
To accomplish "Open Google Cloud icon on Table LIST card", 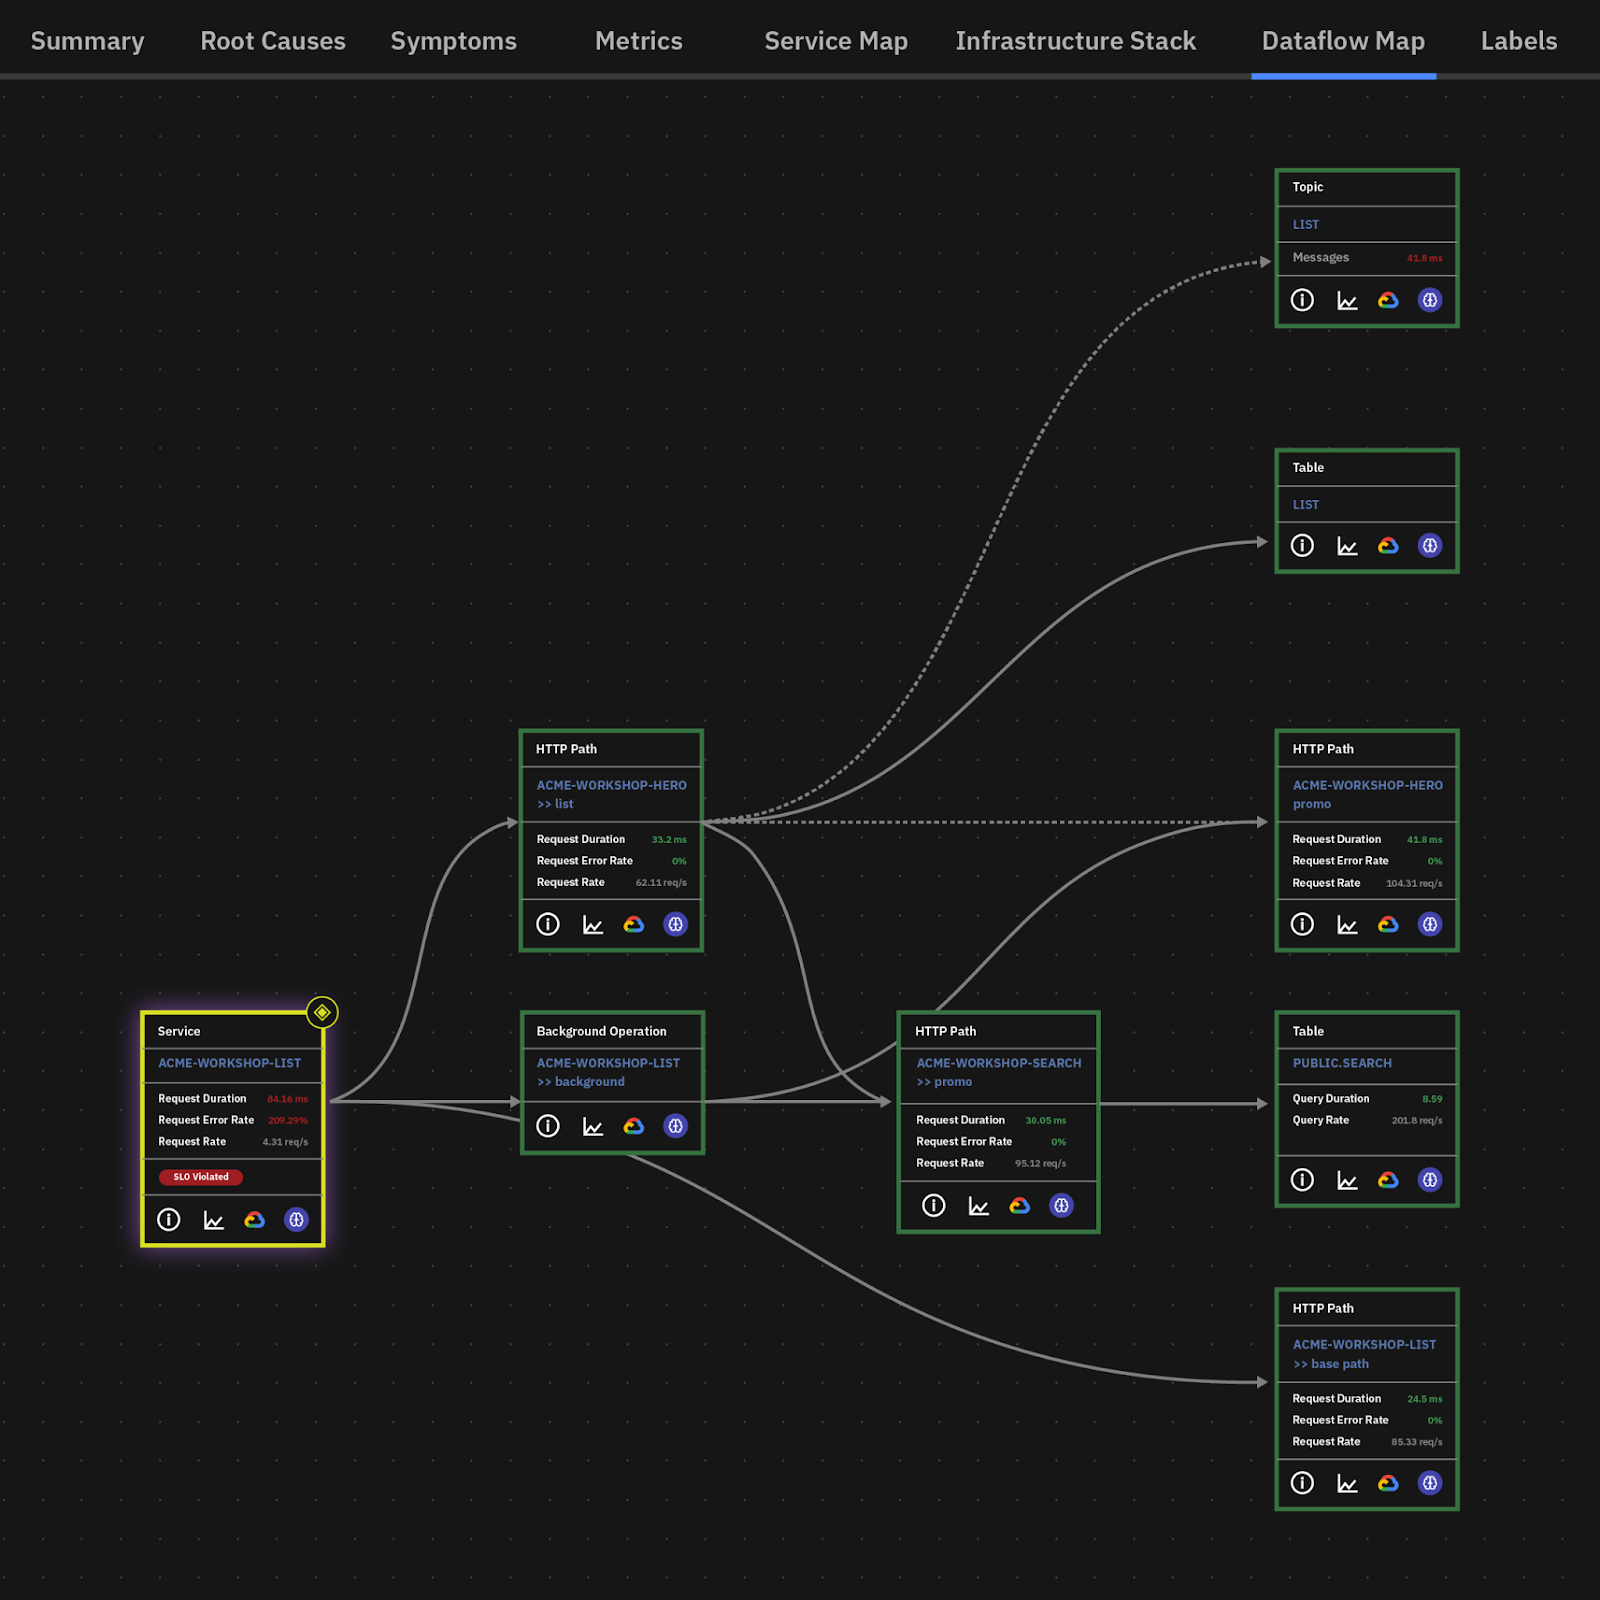I will click(1388, 545).
